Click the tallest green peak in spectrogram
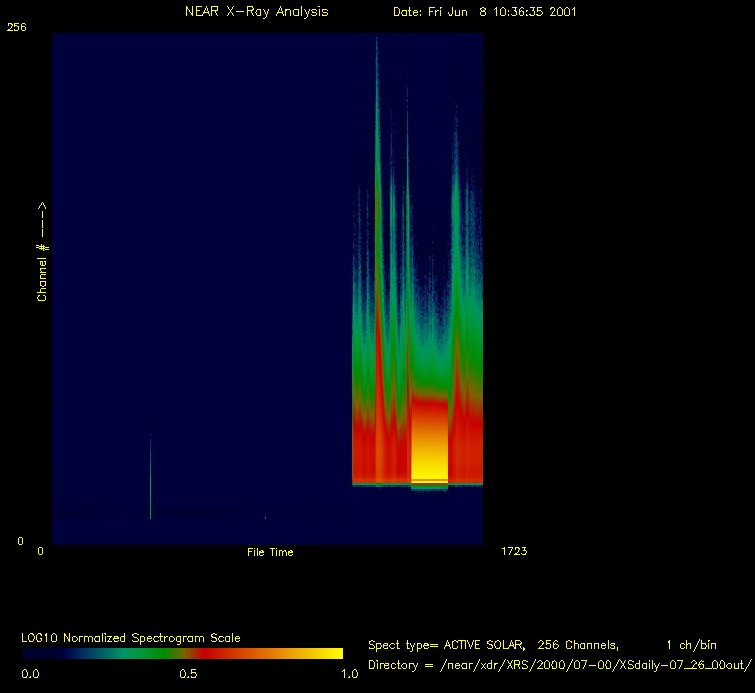755x693 pixels. click(x=377, y=120)
